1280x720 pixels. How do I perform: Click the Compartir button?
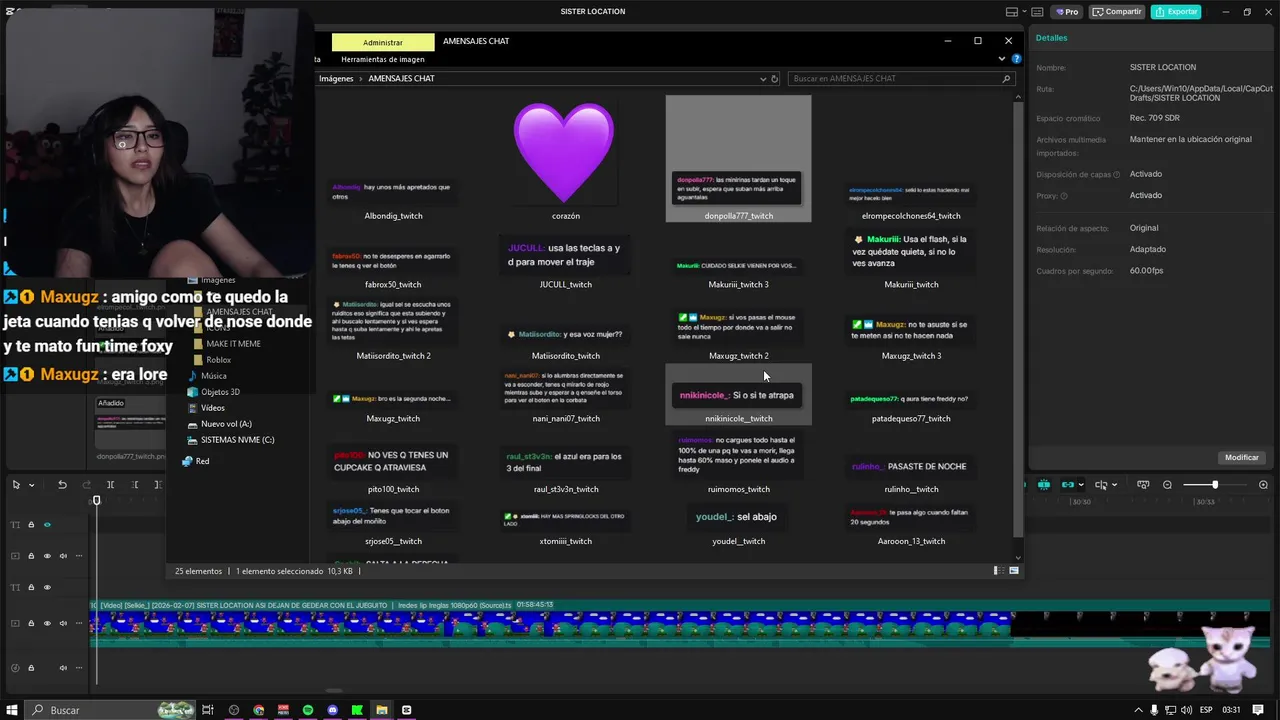coord(1118,12)
